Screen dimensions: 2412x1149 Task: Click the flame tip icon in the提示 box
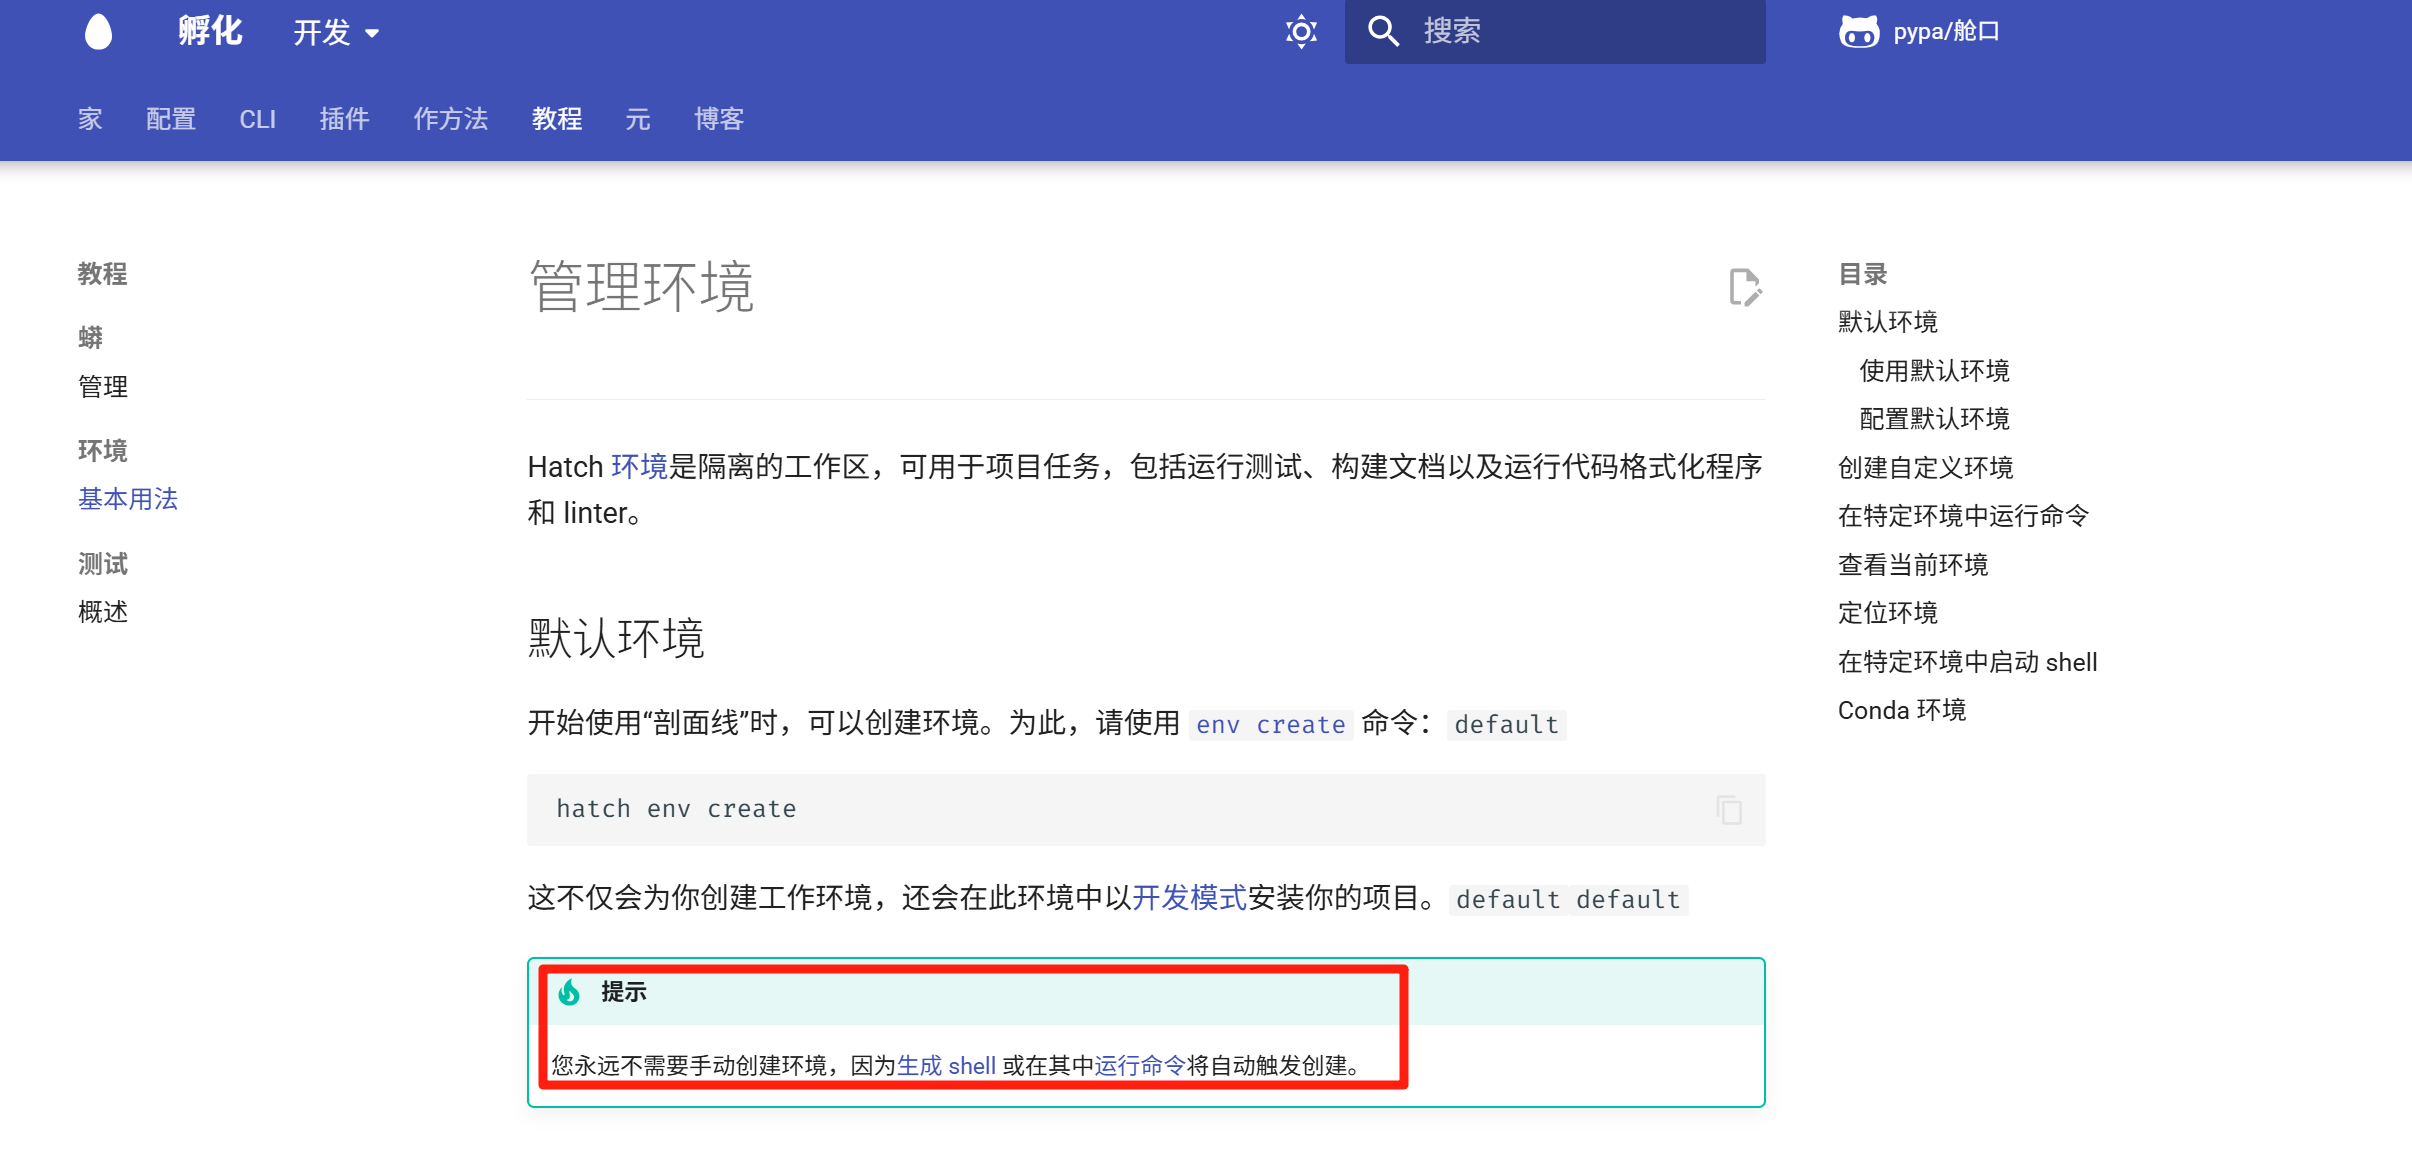pos(568,992)
